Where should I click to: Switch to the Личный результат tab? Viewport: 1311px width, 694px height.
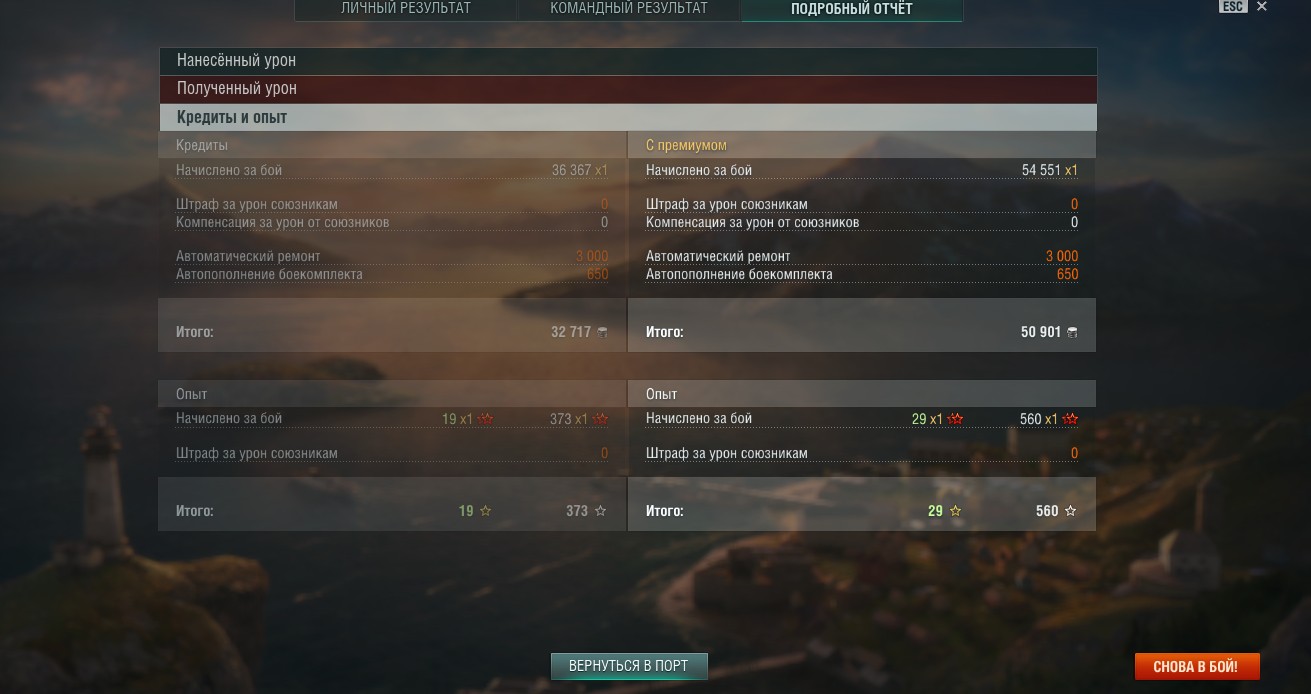[x=405, y=9]
